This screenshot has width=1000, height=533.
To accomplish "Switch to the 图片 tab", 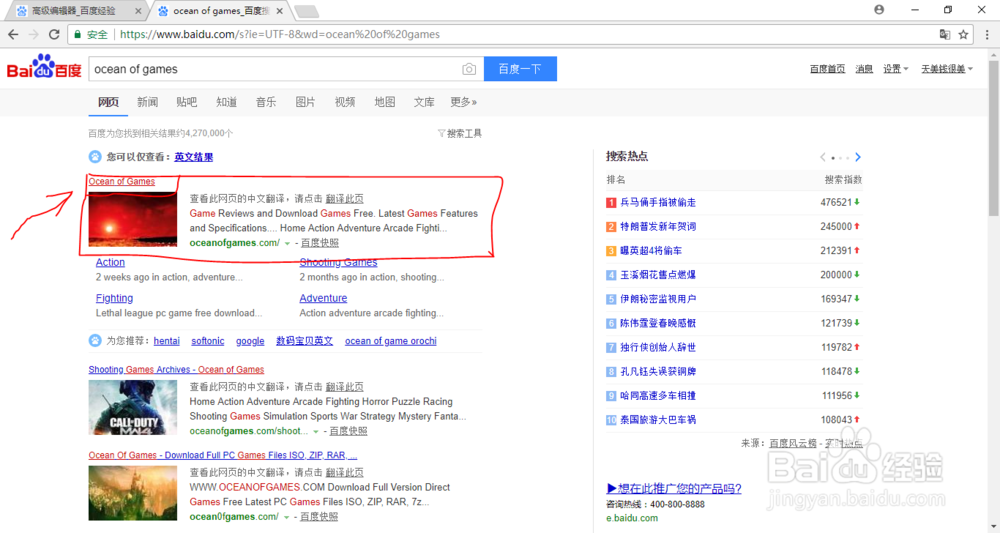I will (x=305, y=102).
